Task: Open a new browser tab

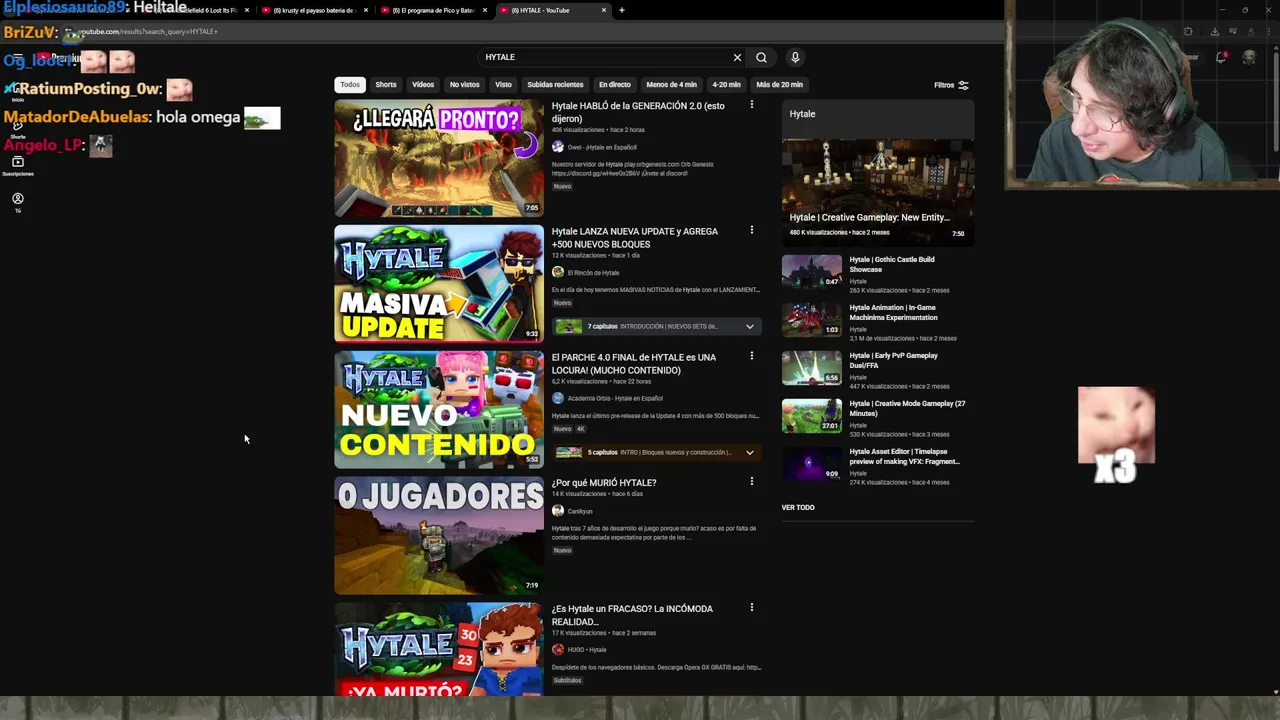Action: 621,10
